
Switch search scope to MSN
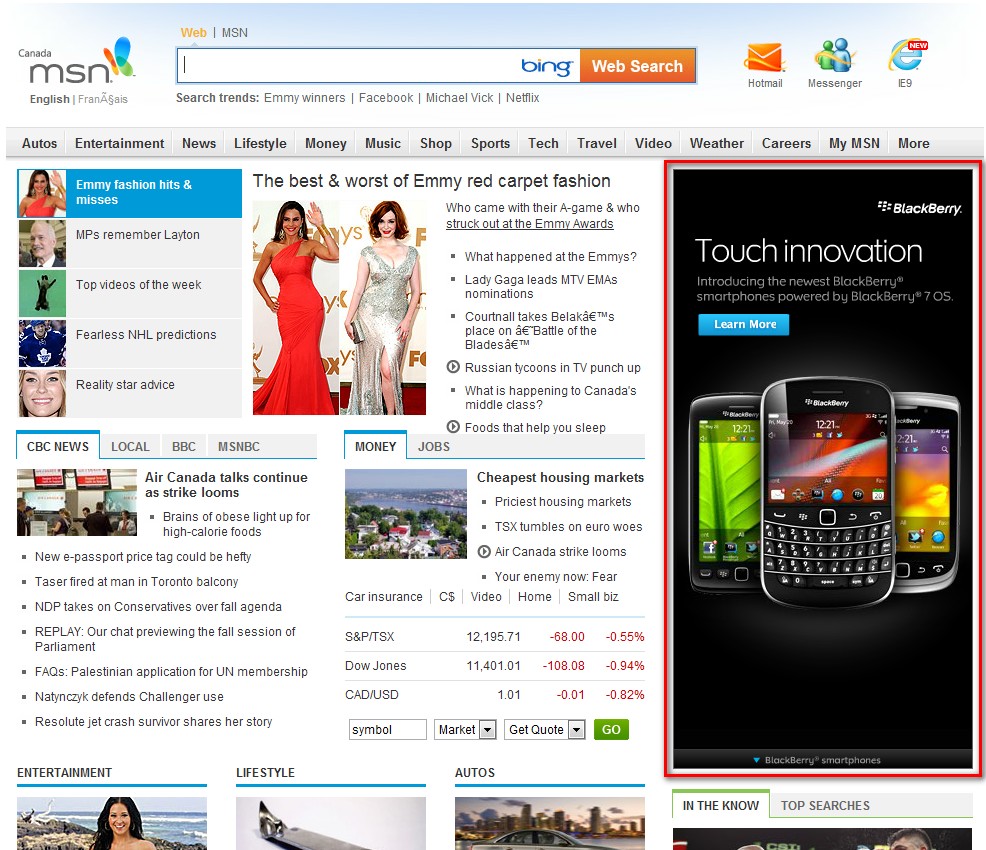tap(235, 33)
